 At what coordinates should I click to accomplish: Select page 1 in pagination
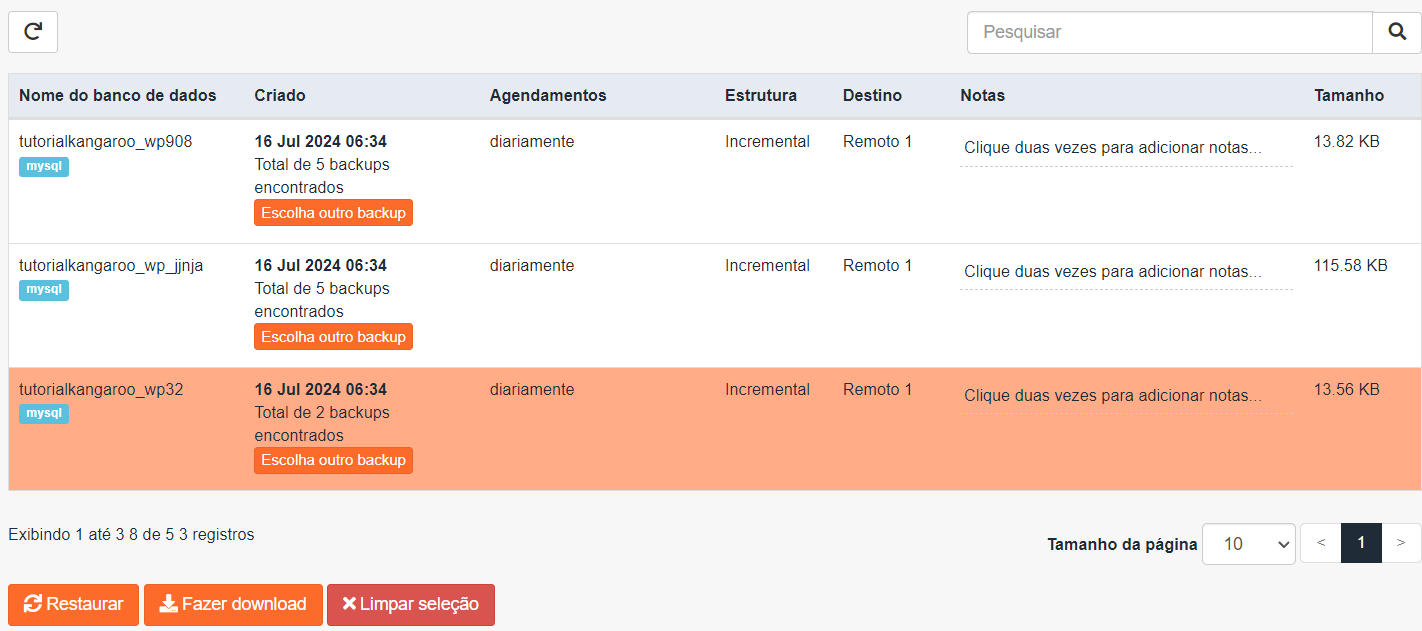[1361, 543]
